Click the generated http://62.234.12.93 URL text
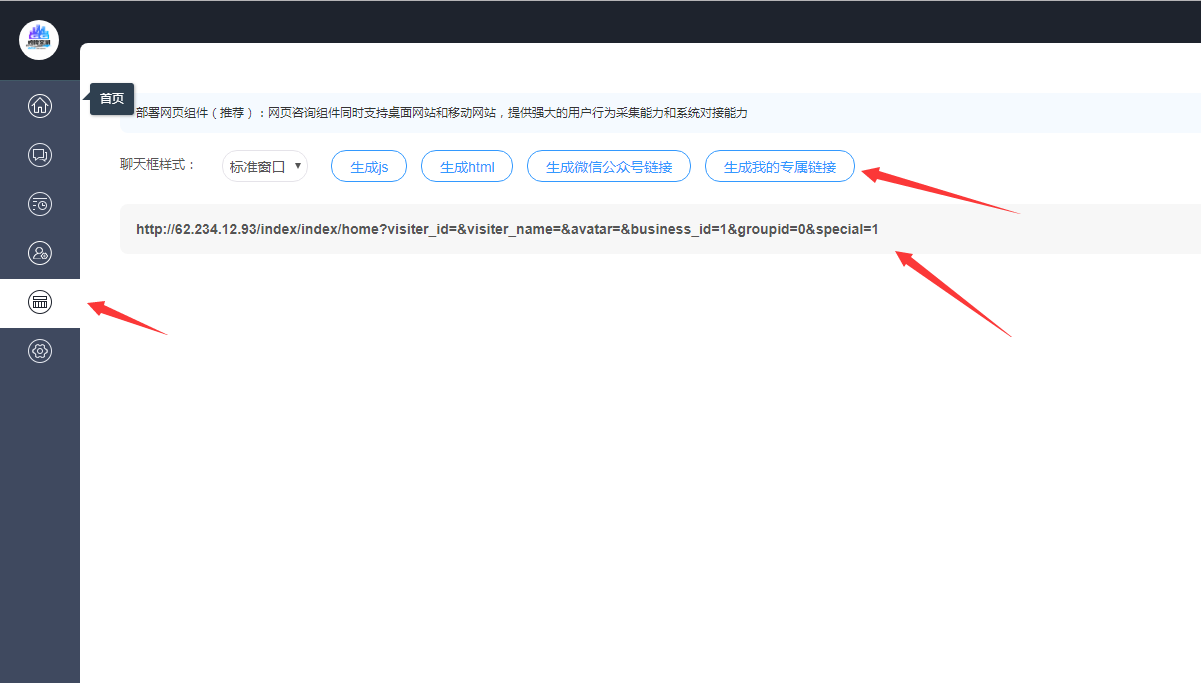Screen dimensions: 1201x683 (507, 229)
